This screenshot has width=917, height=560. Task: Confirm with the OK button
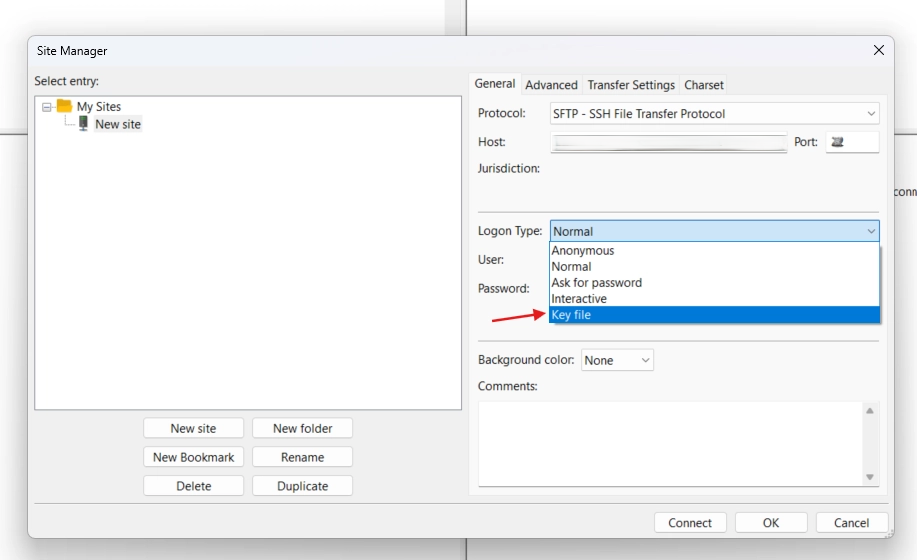pyautogui.click(x=771, y=523)
